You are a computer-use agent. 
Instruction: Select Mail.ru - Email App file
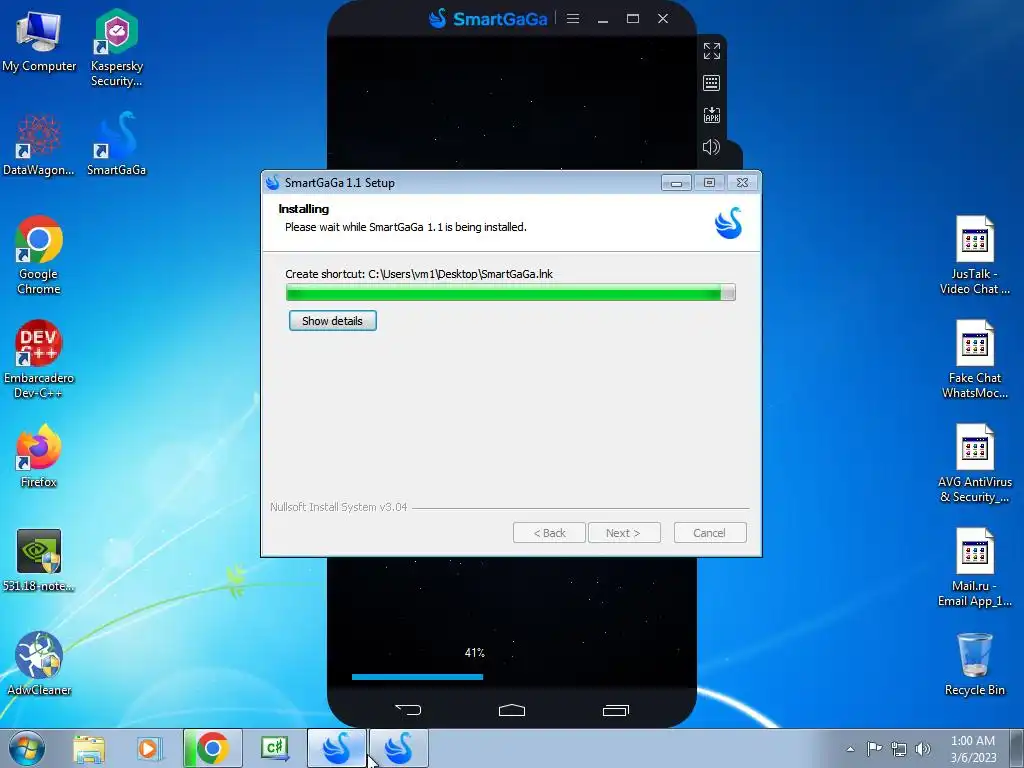974,567
